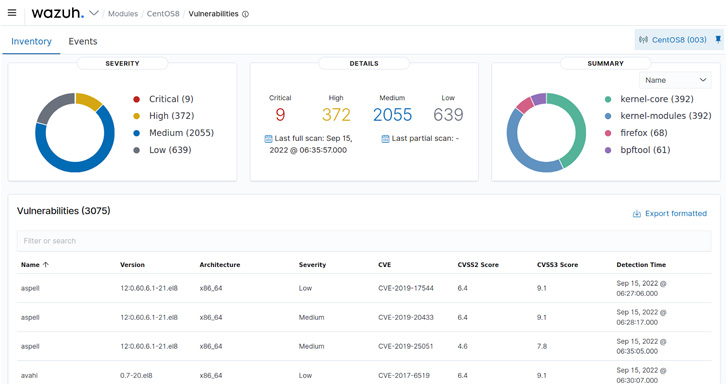The image size is (728, 384).
Task: Click the Wazuh logo
Action: pyautogui.click(x=58, y=13)
